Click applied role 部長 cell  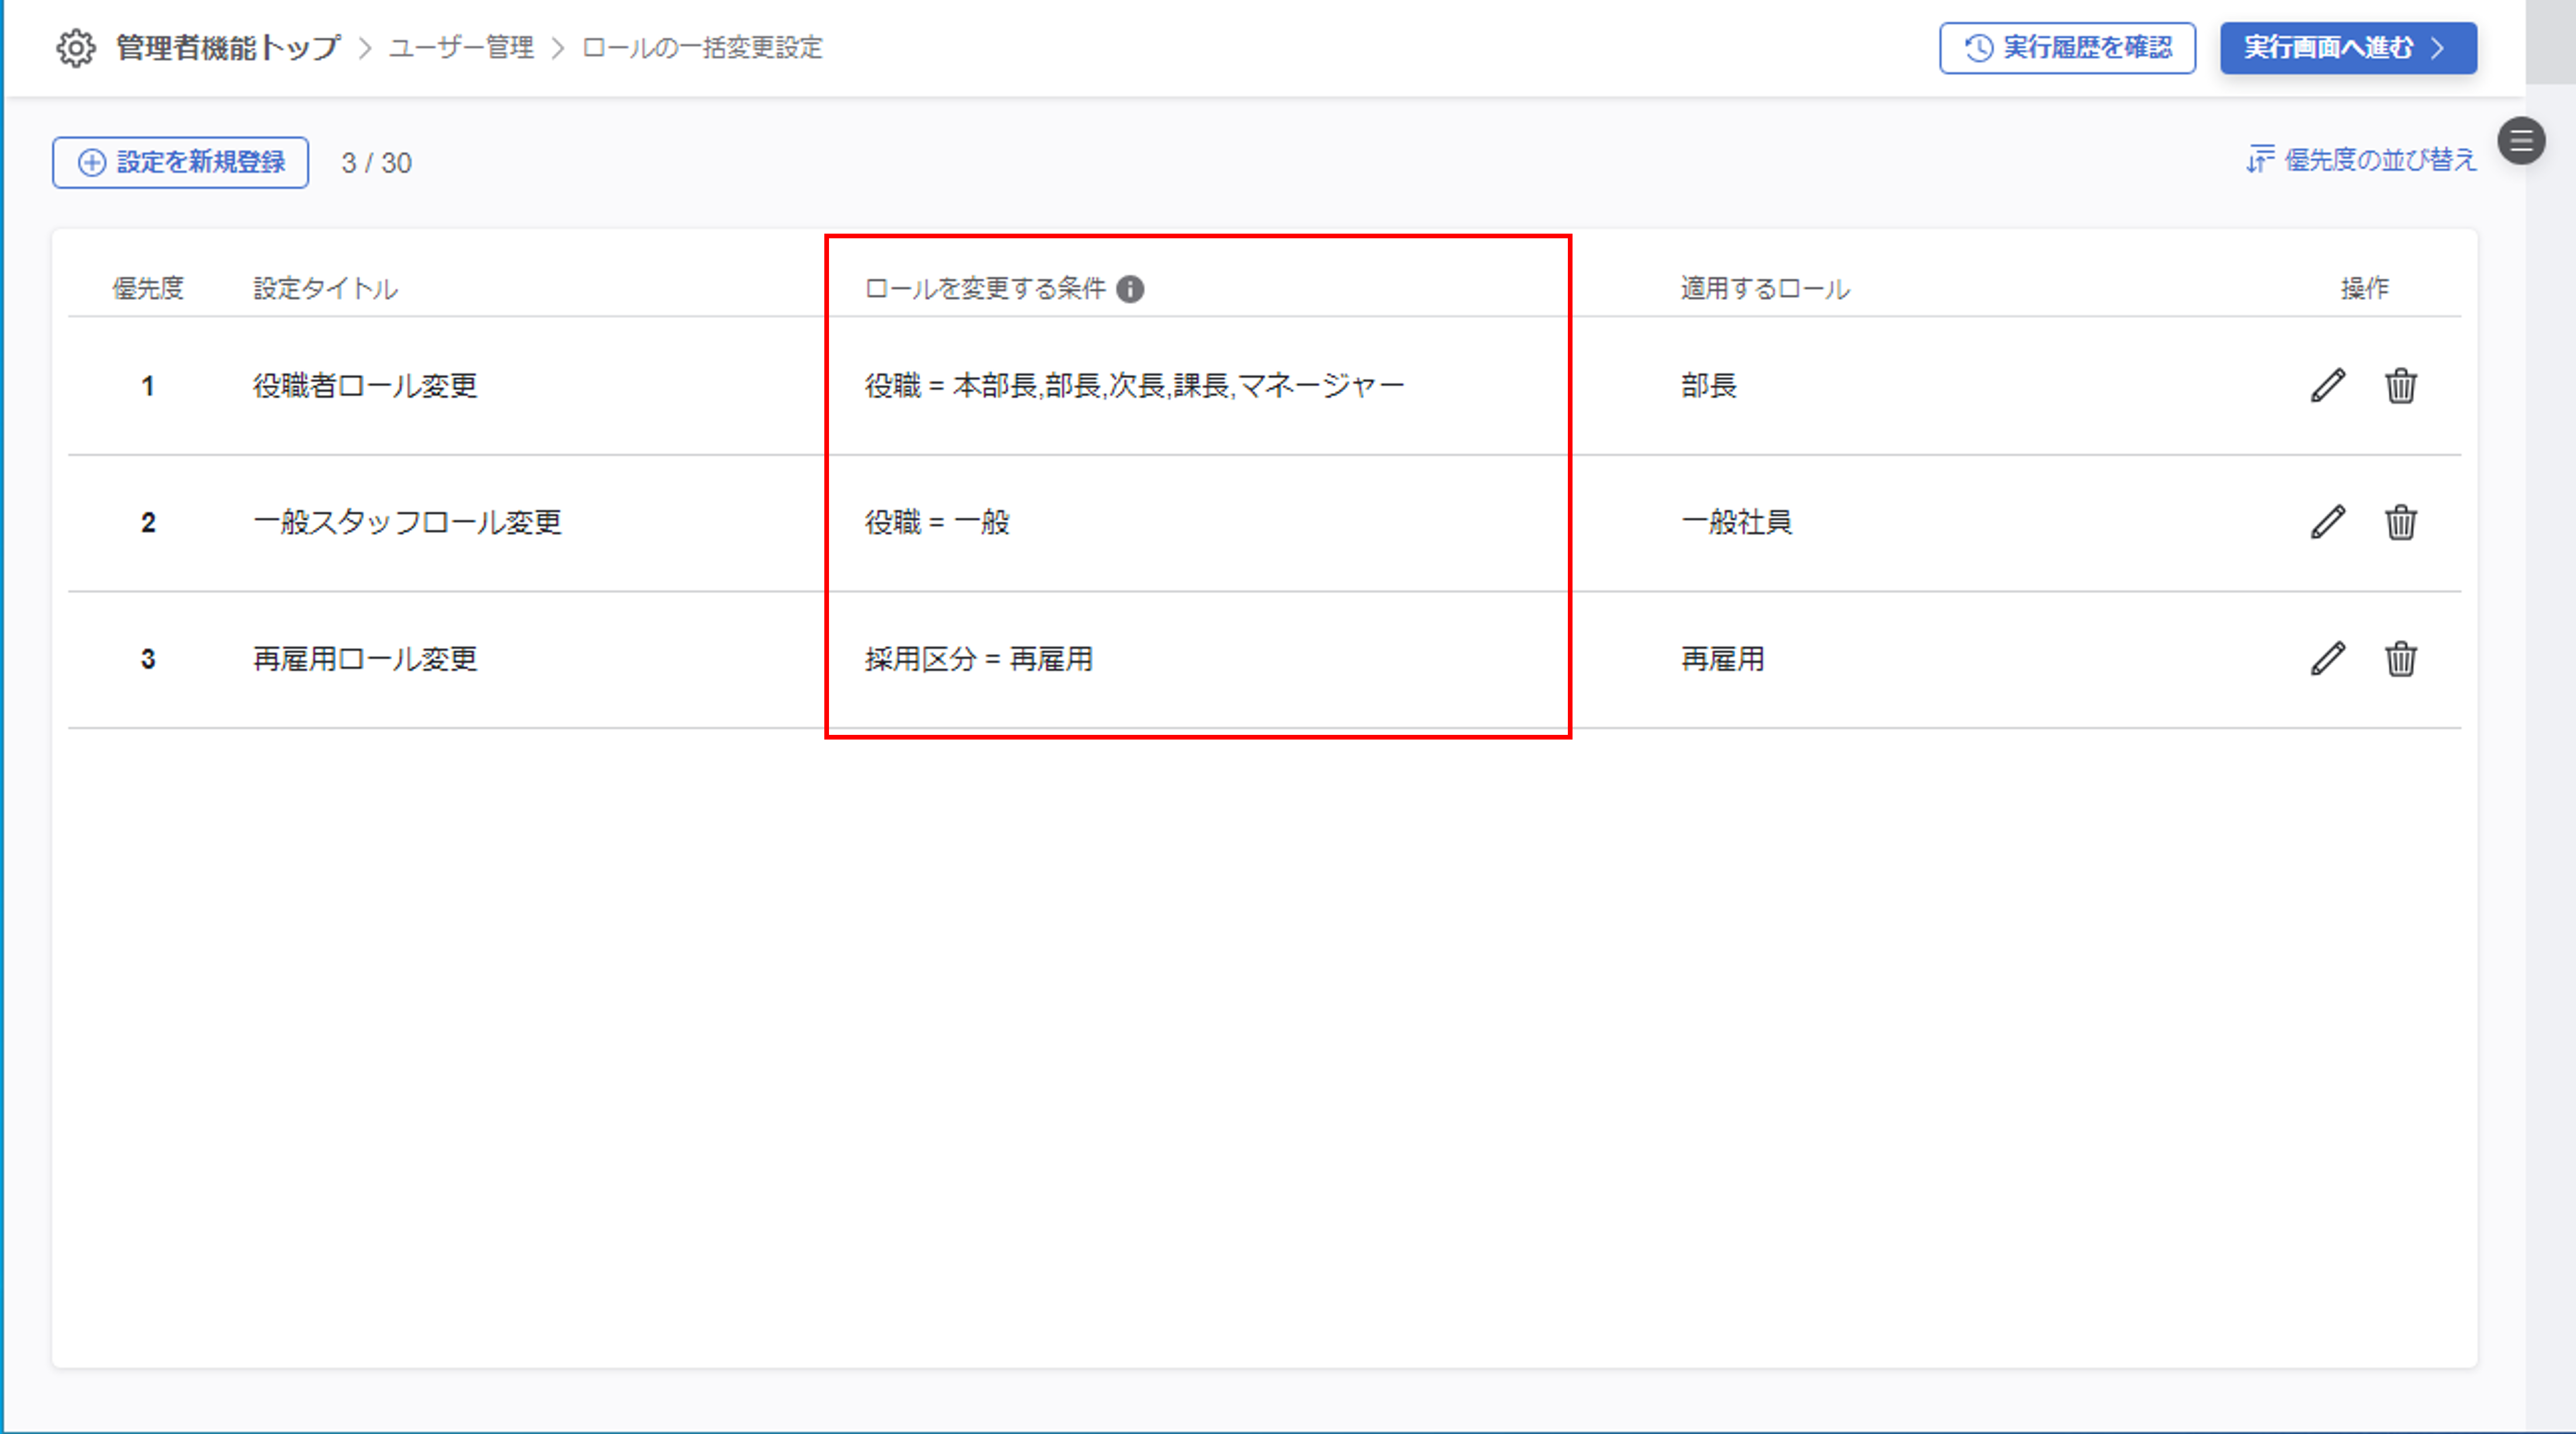(1709, 386)
